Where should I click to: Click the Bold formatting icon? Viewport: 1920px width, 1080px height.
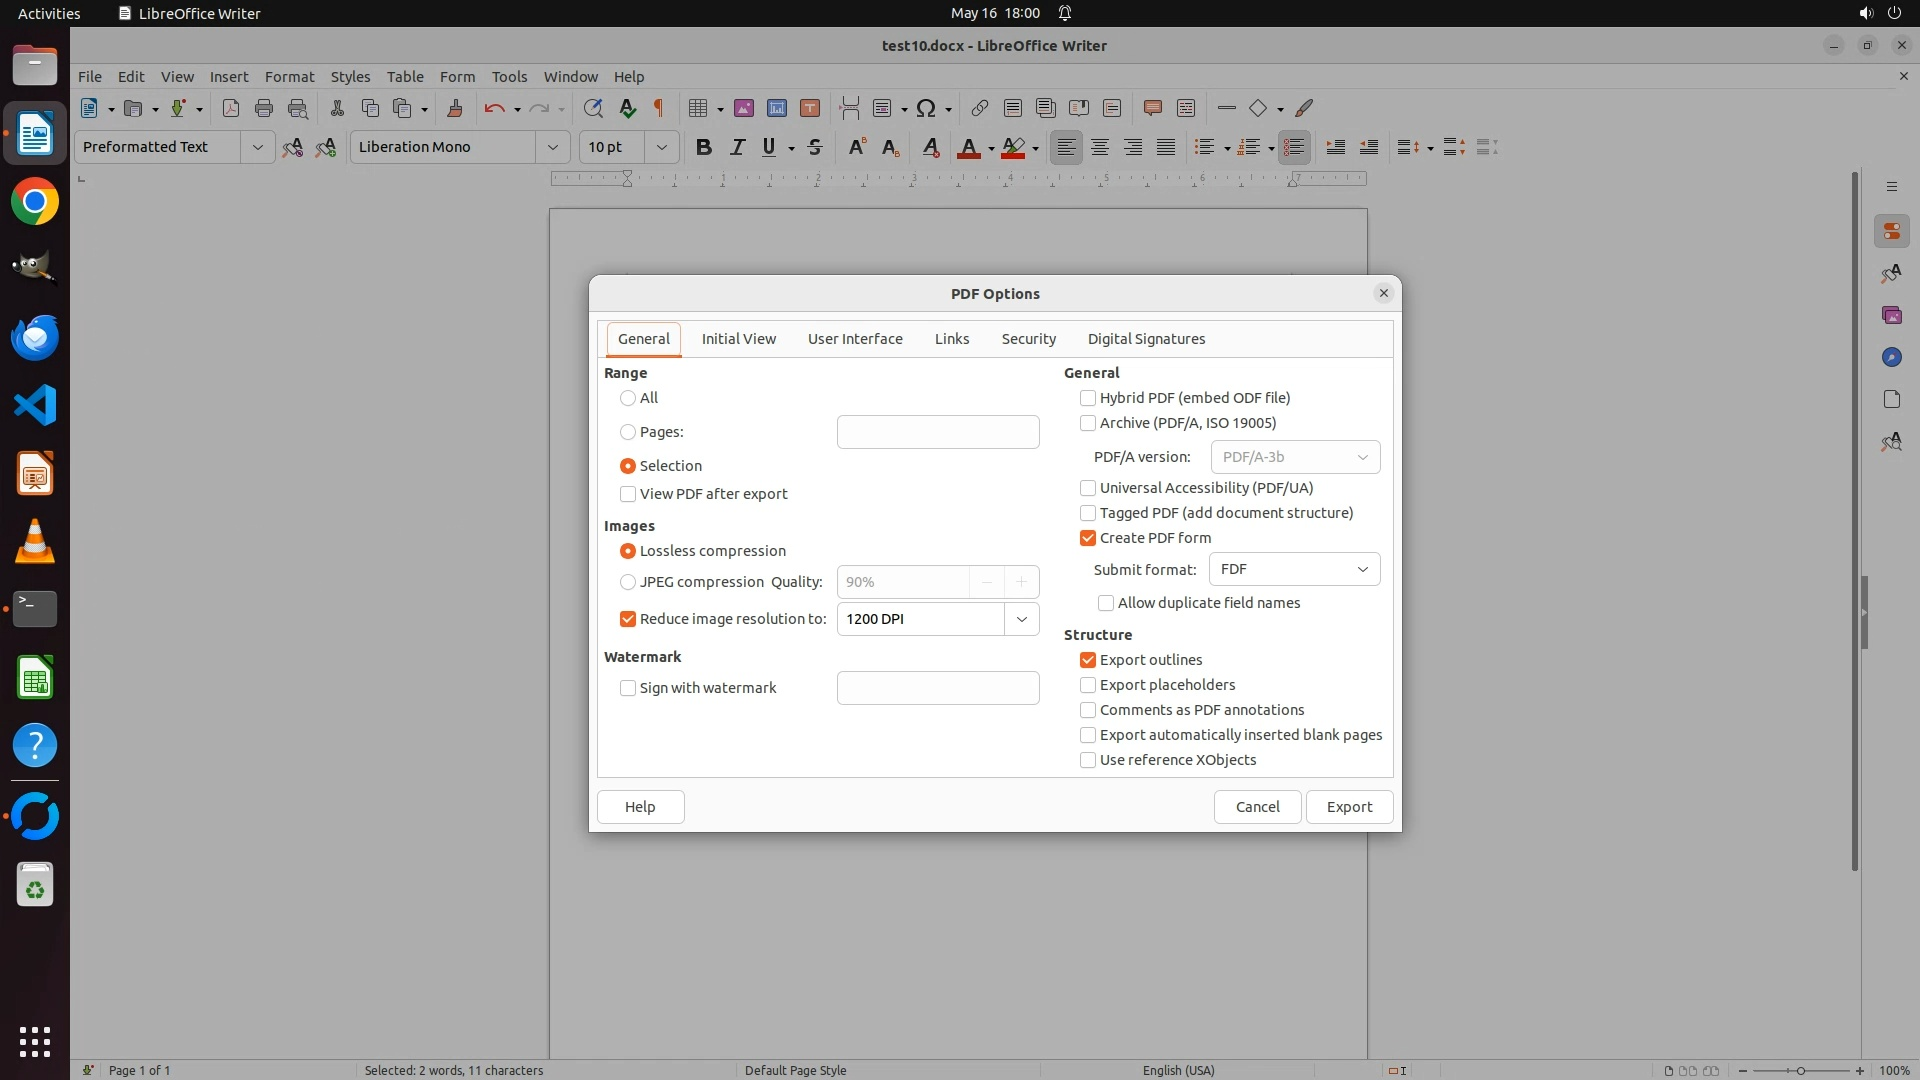(x=703, y=147)
